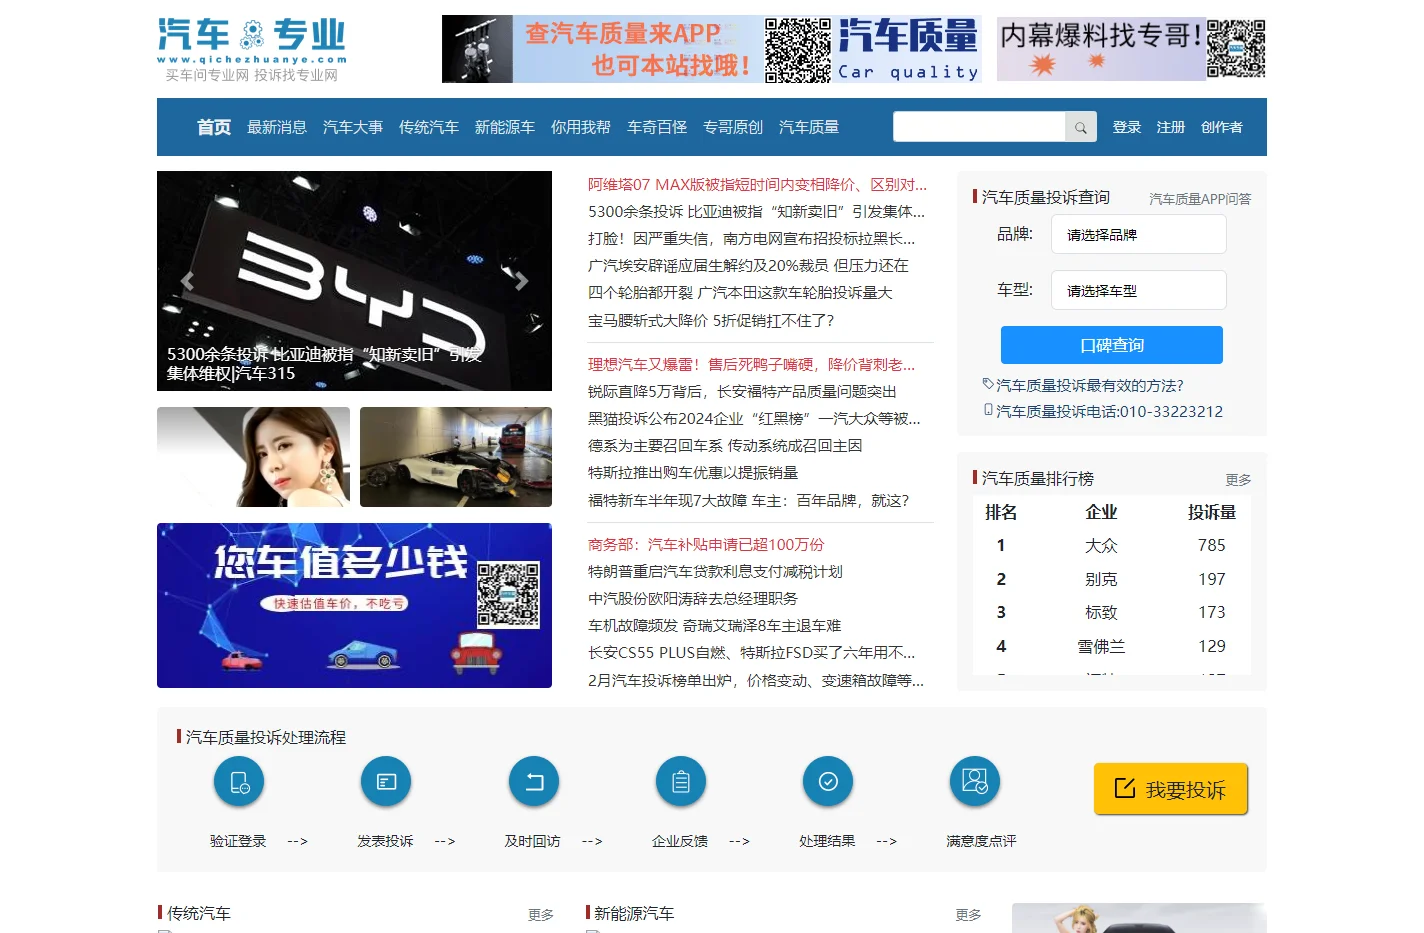Image resolution: width=1424 pixels, height=933 pixels.
Task: Open 汽车质量APP问答 link
Action: tap(1200, 199)
